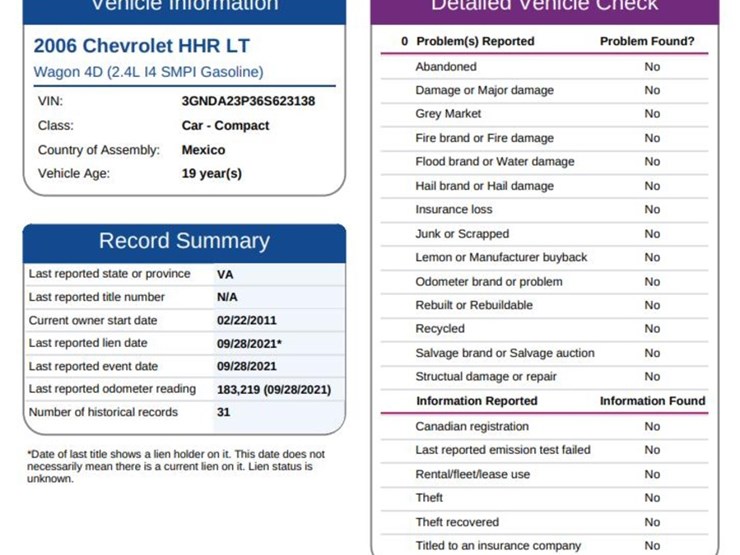The height and width of the screenshot is (555, 740).
Task: Click the Lemon or Manufacturer buyback row
Action: pyautogui.click(x=501, y=257)
